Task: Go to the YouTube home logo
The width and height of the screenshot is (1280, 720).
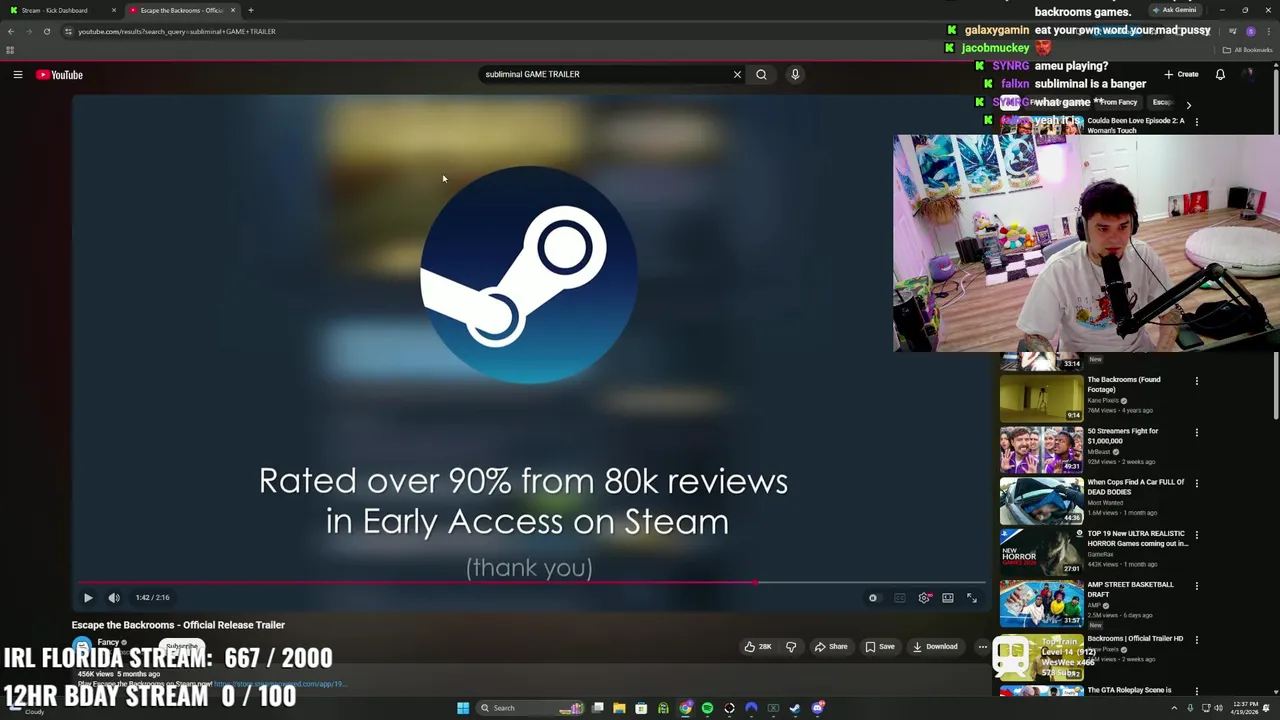Action: (60, 75)
